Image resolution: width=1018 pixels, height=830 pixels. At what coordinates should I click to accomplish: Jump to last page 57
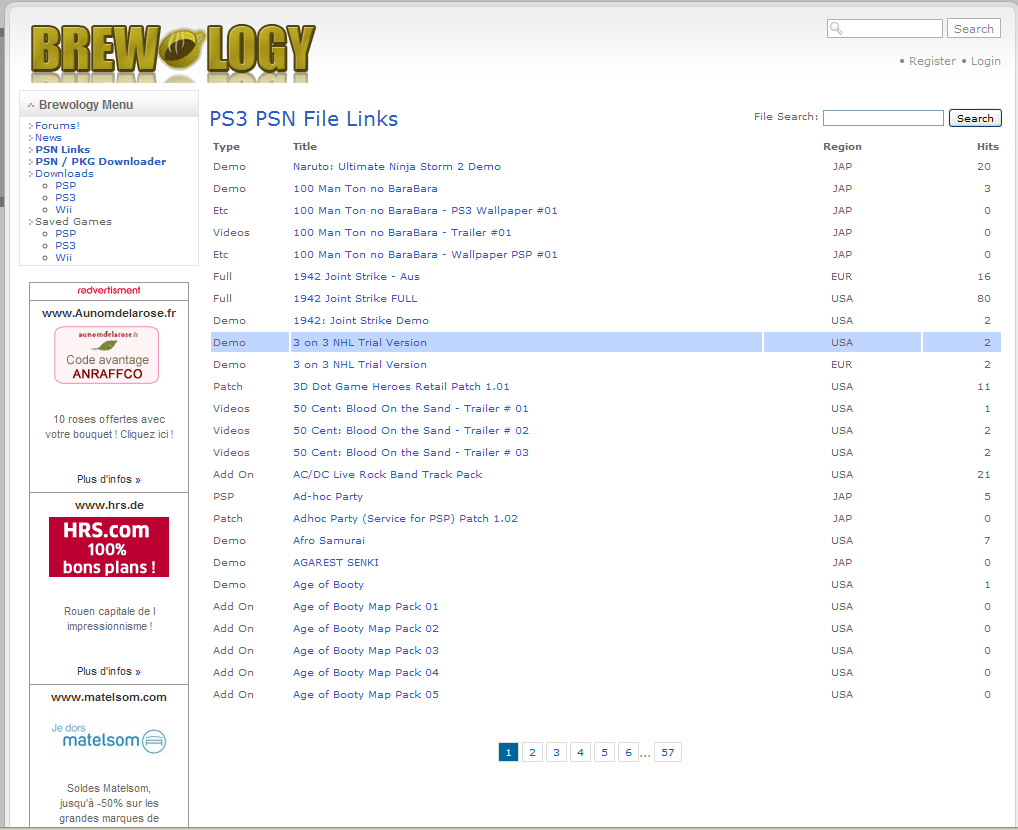pyautogui.click(x=668, y=752)
